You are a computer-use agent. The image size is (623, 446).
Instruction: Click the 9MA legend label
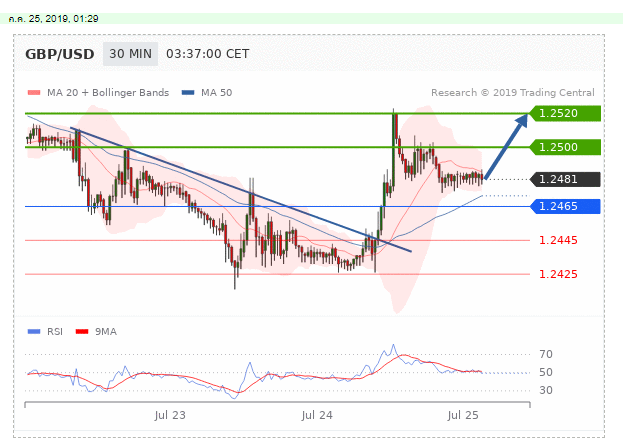(106, 332)
